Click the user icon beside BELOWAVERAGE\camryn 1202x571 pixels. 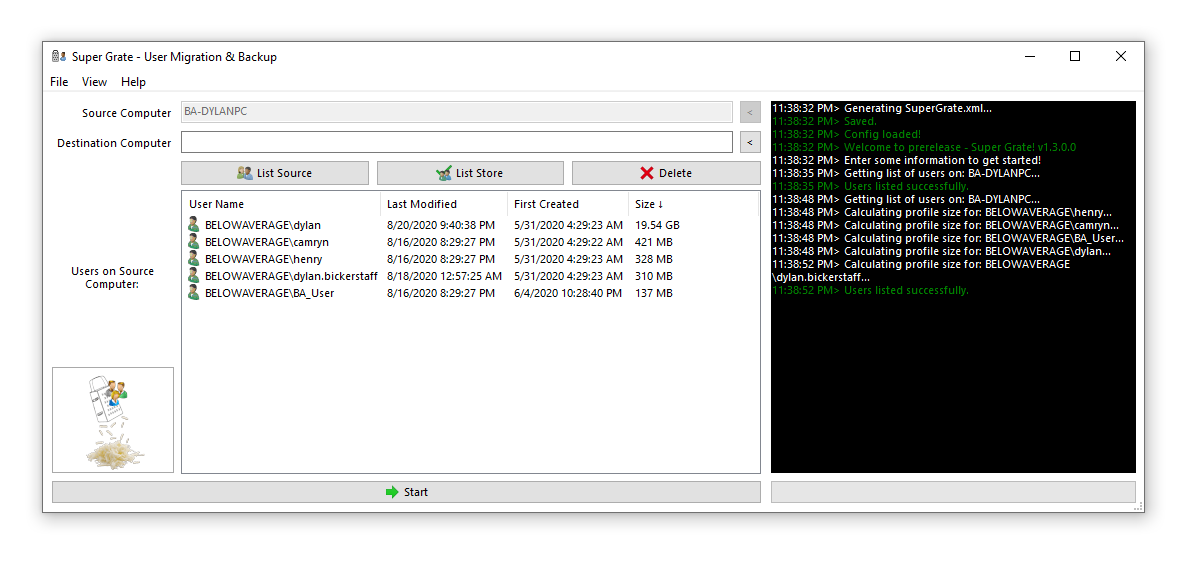click(194, 242)
